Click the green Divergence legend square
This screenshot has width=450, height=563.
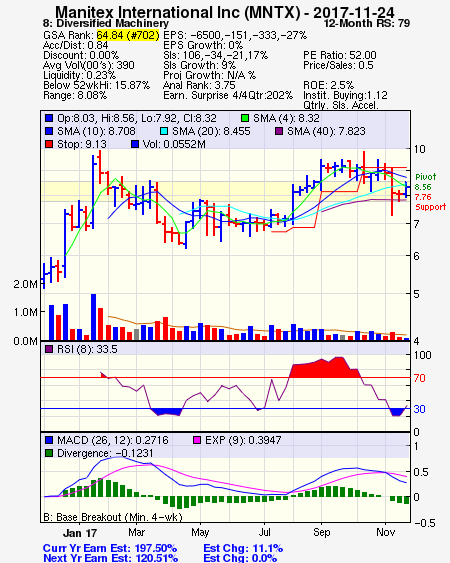pyautogui.click(x=49, y=453)
